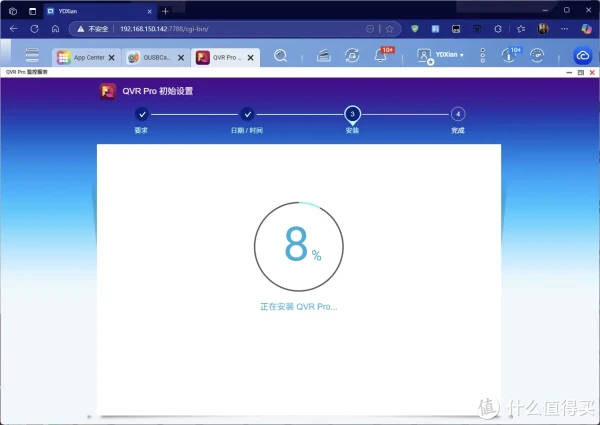Close the App Center tab
The image size is (600, 425).
(111, 58)
